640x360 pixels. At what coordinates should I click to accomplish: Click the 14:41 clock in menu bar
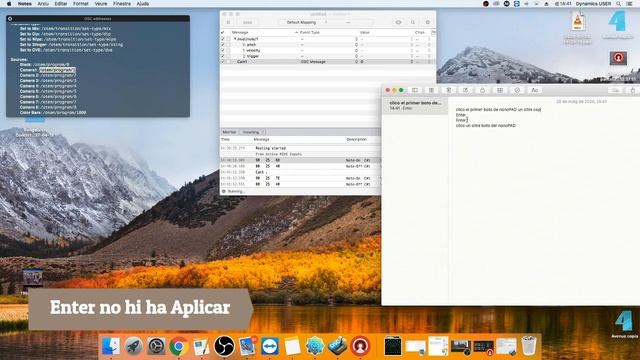point(565,4)
